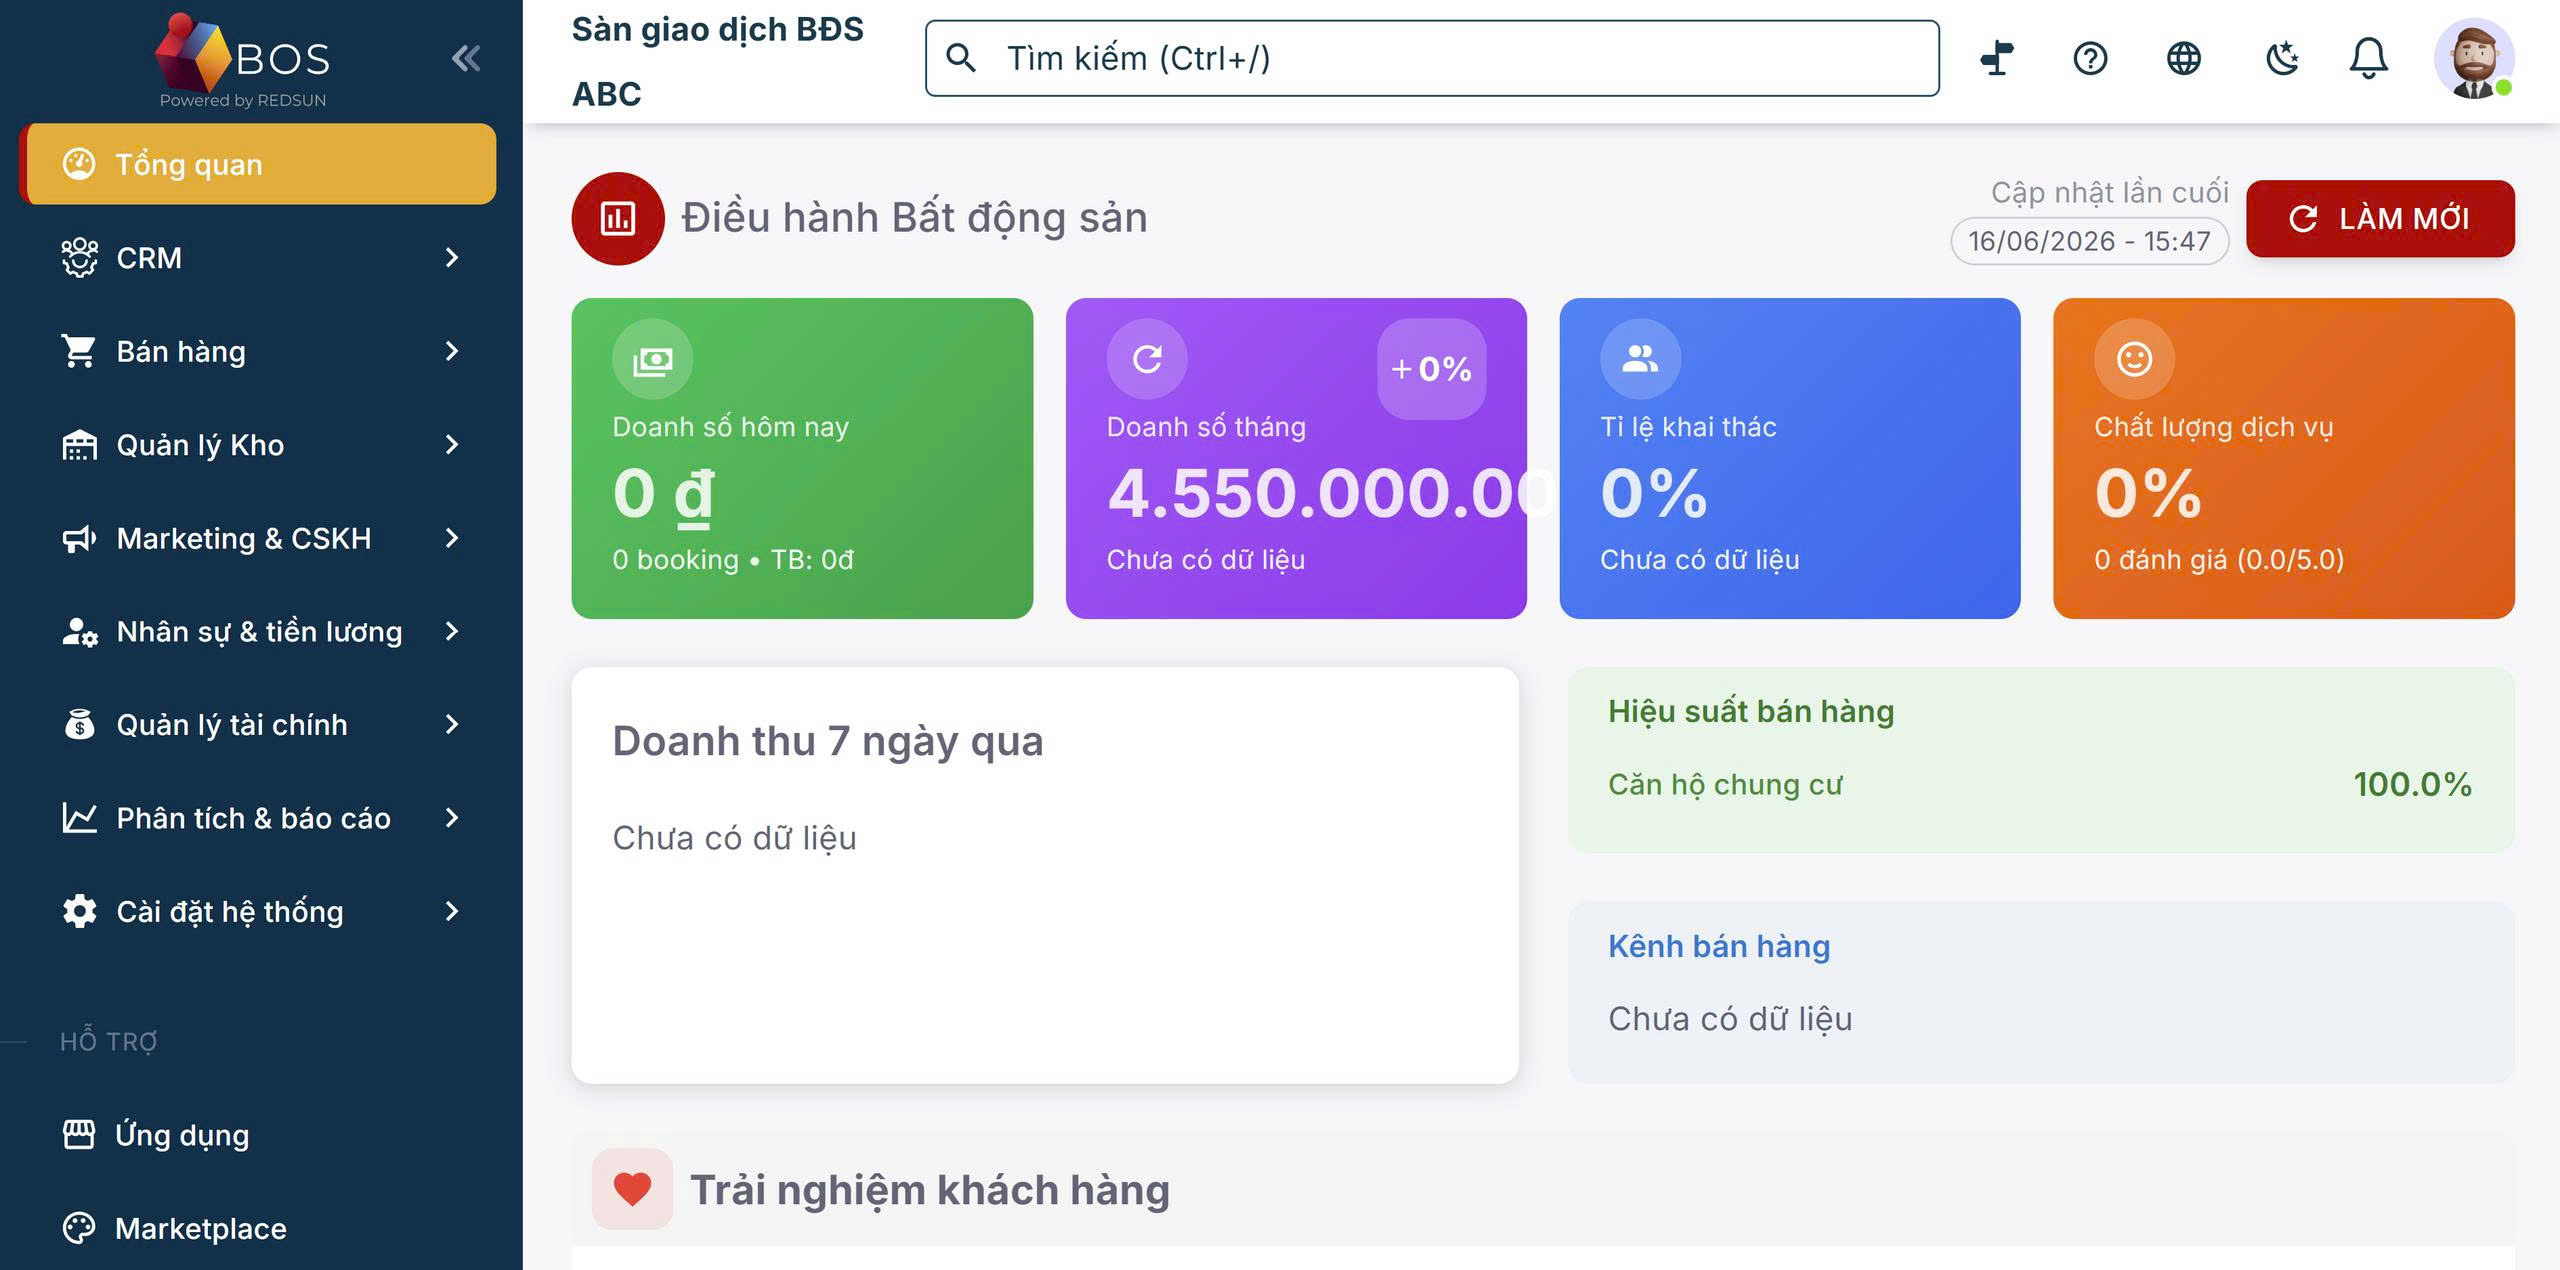Click the Marketing megaphone icon
Image resolution: width=2560 pixels, height=1270 pixels.
[79, 538]
